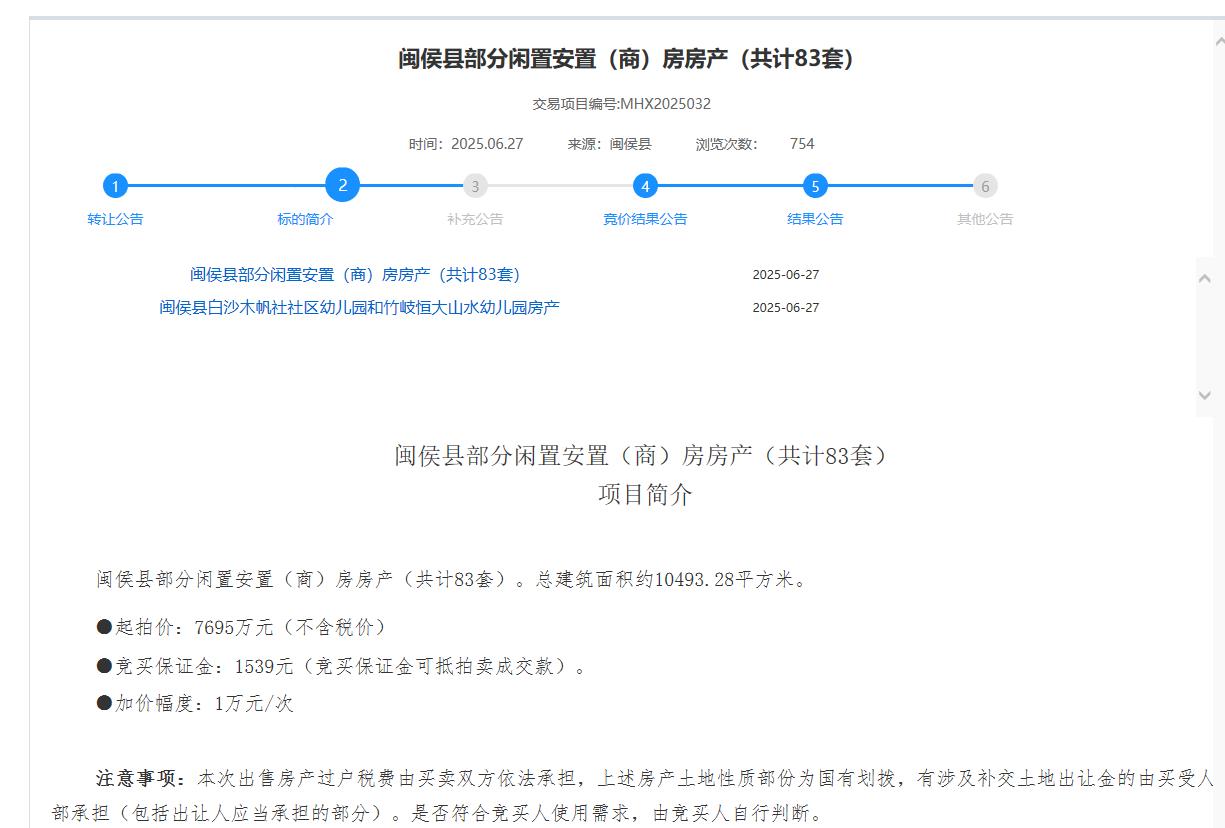This screenshot has width=1225, height=828.
Task: View the 竞价结果公告 tab
Action: click(645, 219)
